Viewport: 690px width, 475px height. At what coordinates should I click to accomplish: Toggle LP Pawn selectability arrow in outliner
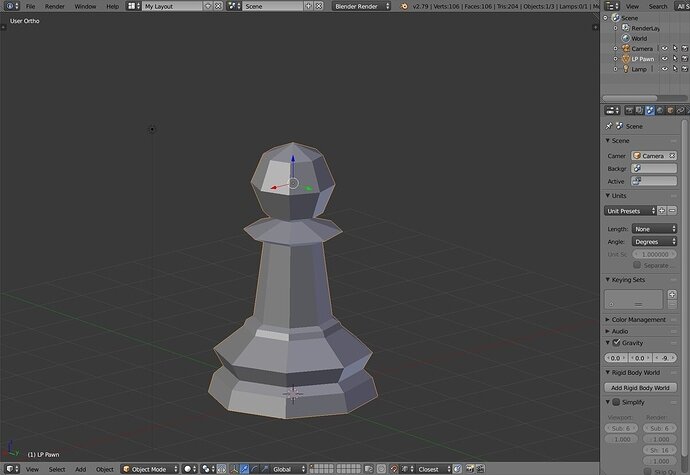(x=675, y=59)
